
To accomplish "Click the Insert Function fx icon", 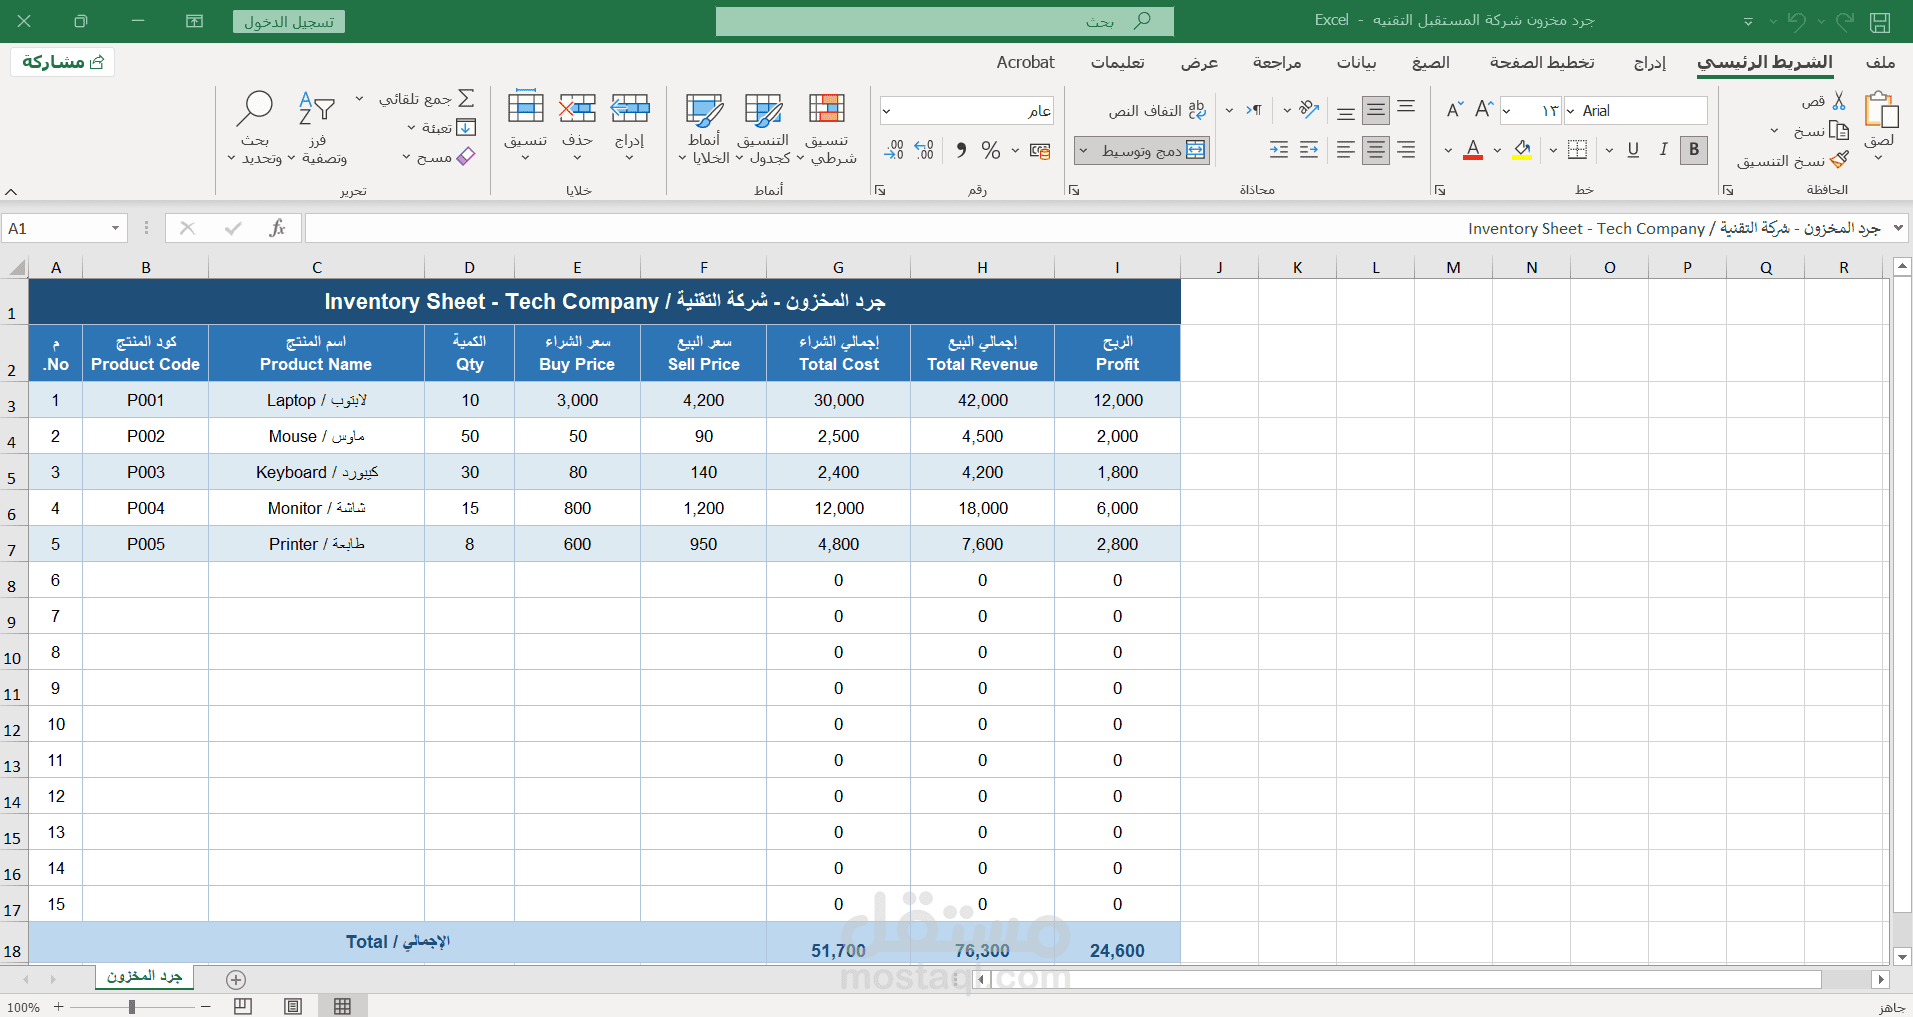I will [x=278, y=228].
